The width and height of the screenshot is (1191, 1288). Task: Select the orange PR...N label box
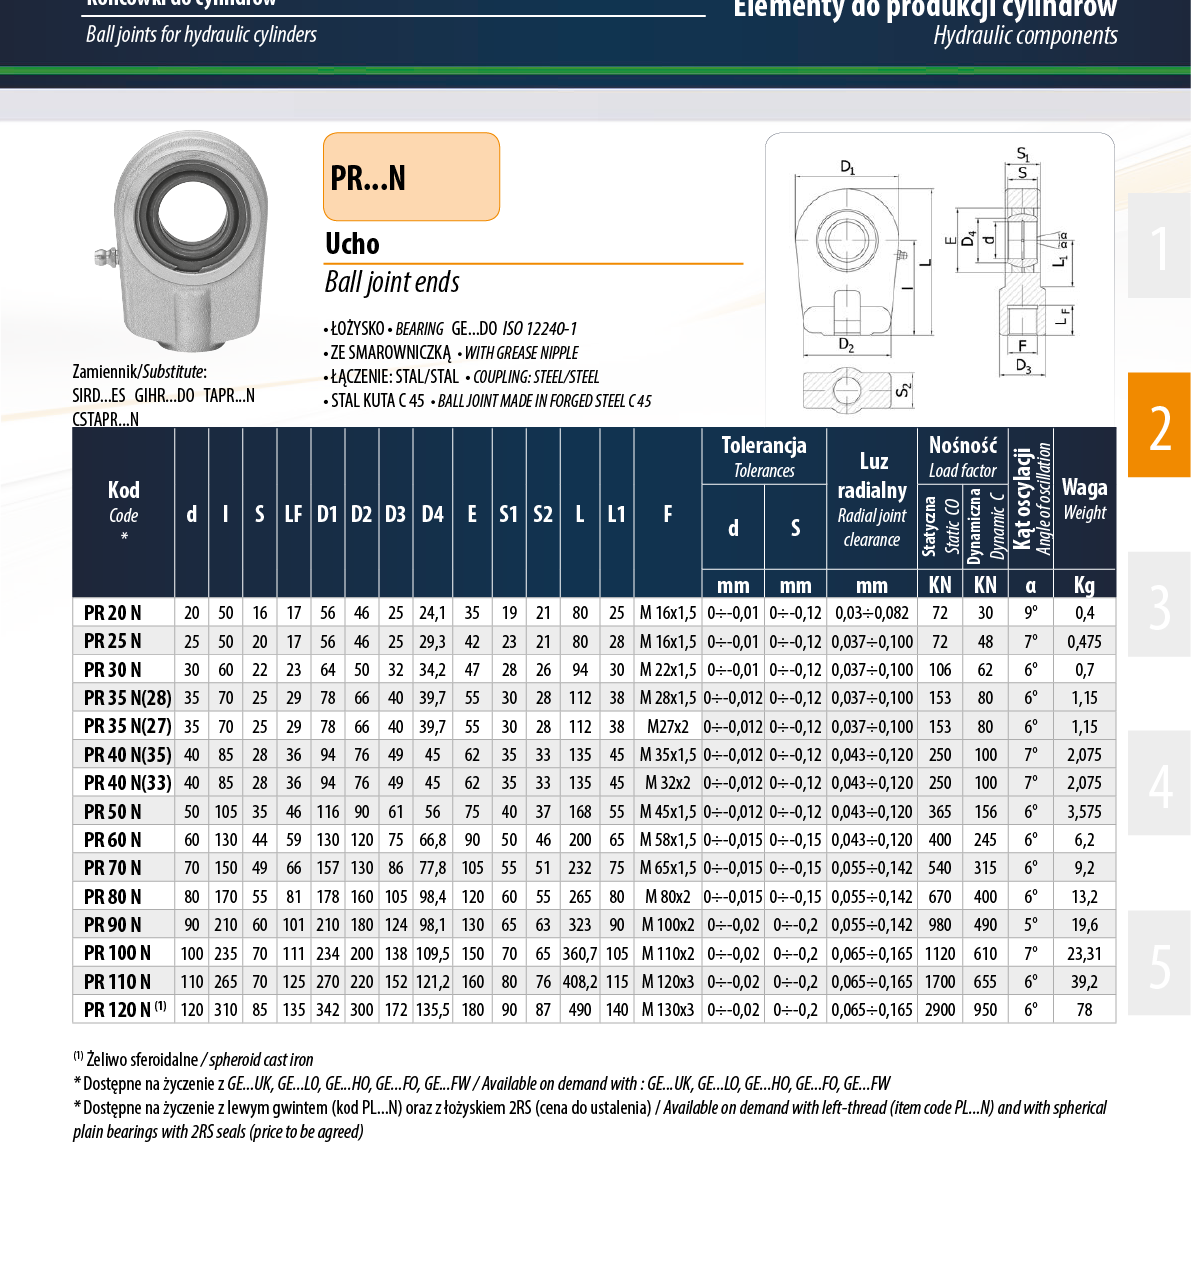click(411, 177)
